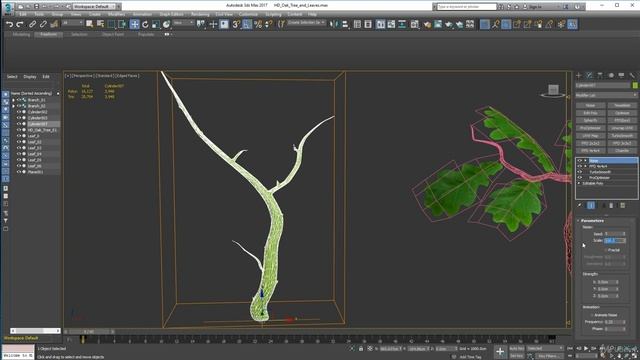Switch to the Freeform ribbon tab

coord(49,35)
